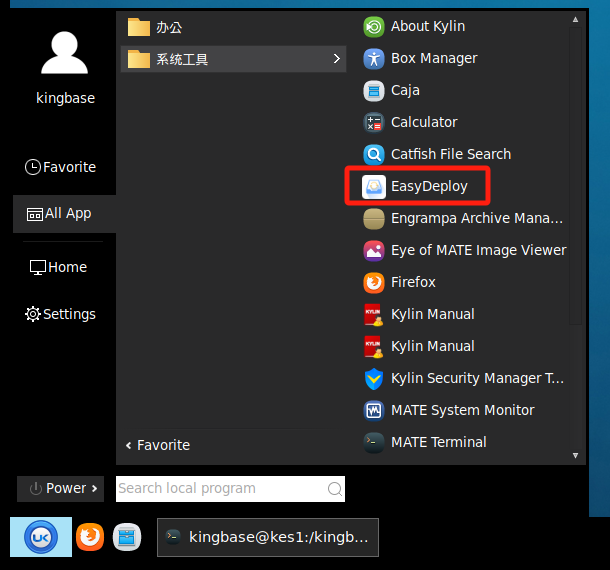Go back to Favorite list
Viewport: 610px width, 570px height.
pyautogui.click(x=158, y=445)
